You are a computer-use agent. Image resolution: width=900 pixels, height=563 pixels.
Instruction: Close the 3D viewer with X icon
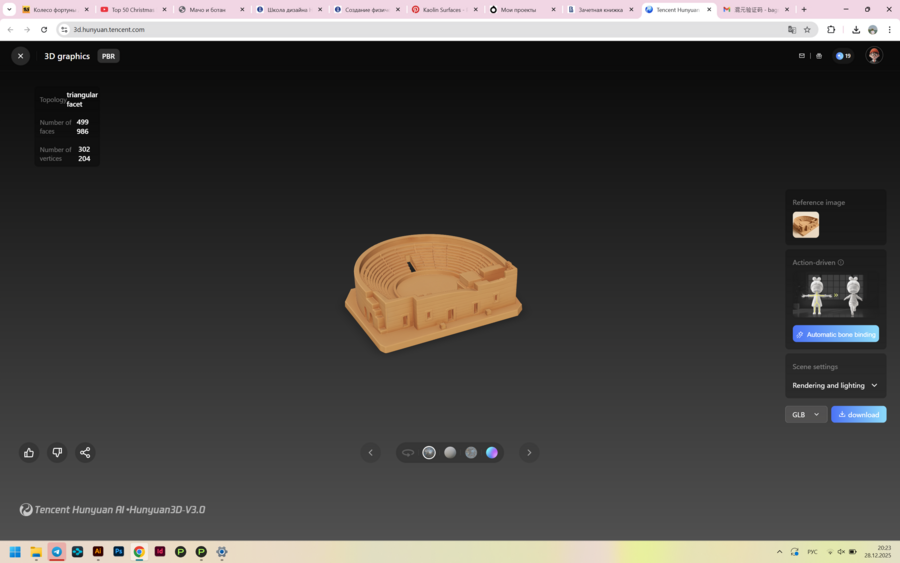(x=20, y=56)
